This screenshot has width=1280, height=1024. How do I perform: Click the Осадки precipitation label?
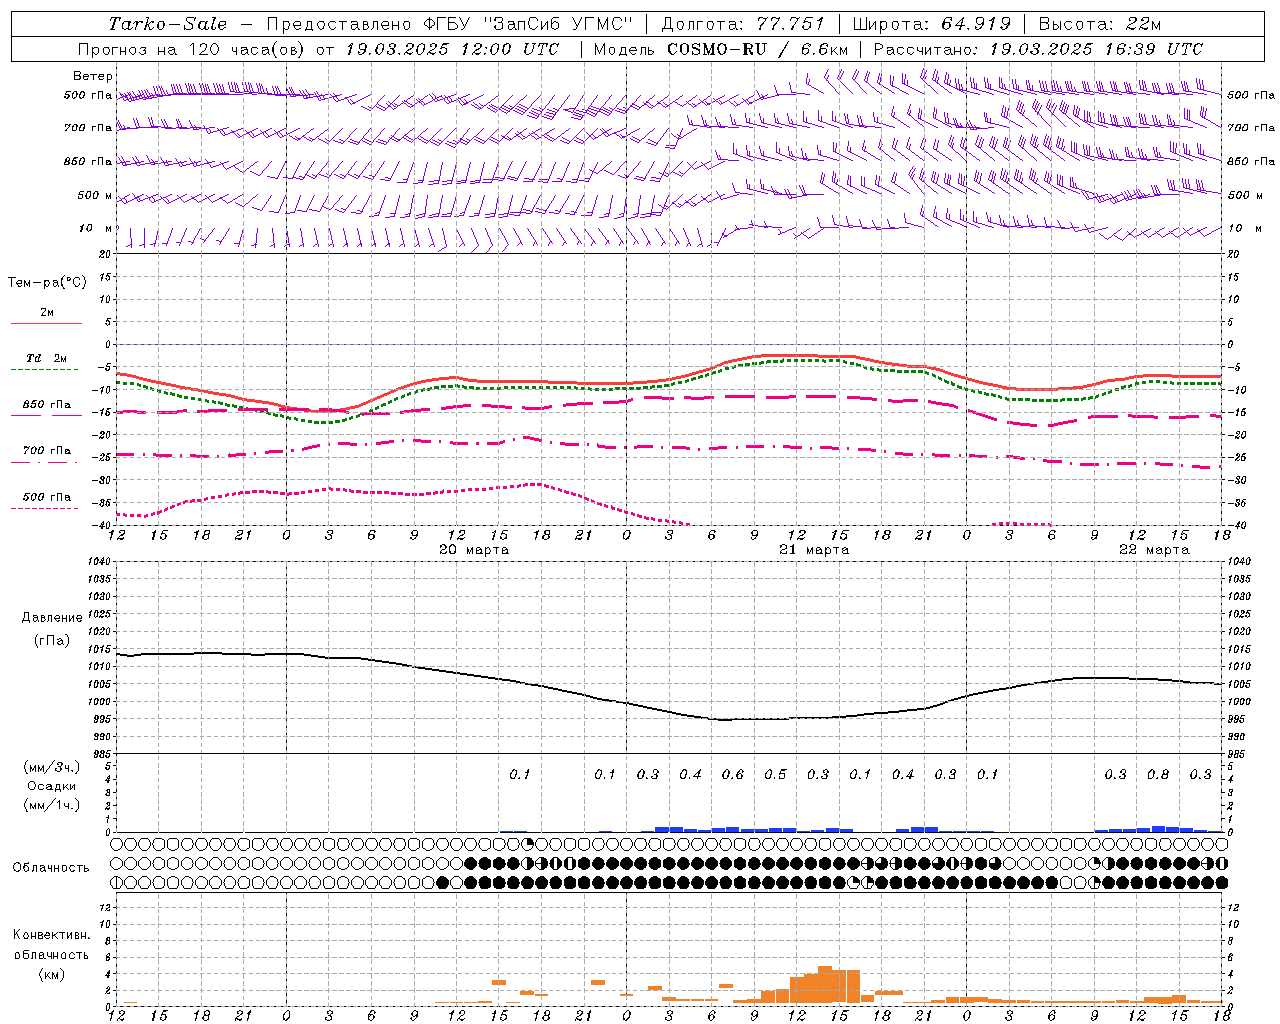point(51,786)
